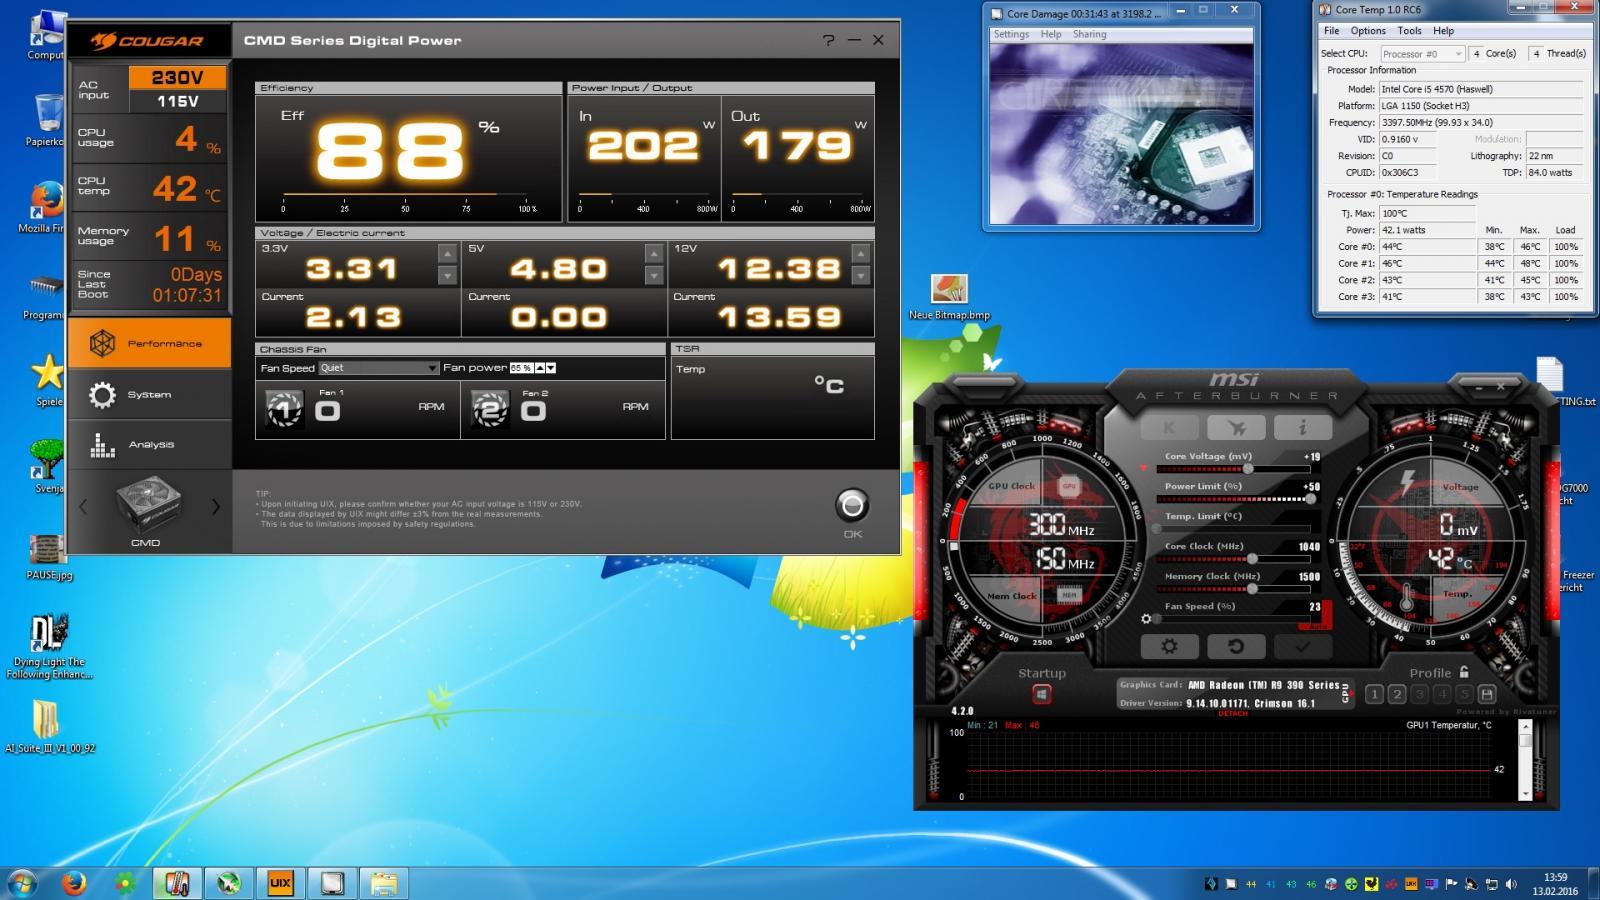Expand Select CPU Processor #0 dropdown
This screenshot has width=1600, height=900.
1422,54
